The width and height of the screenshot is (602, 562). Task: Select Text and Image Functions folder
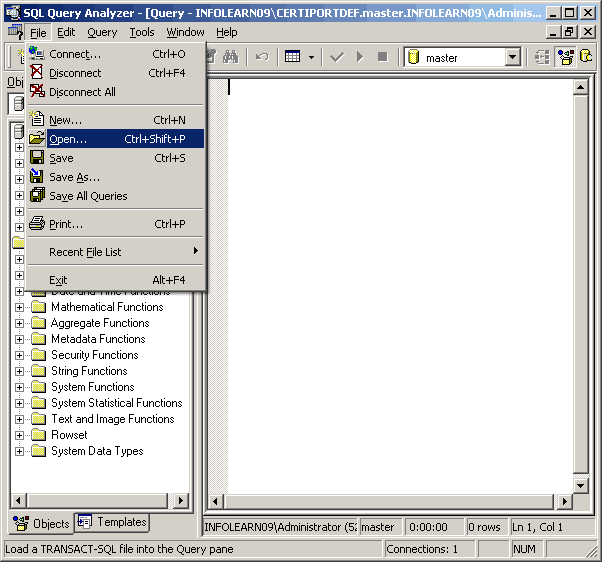point(113,419)
